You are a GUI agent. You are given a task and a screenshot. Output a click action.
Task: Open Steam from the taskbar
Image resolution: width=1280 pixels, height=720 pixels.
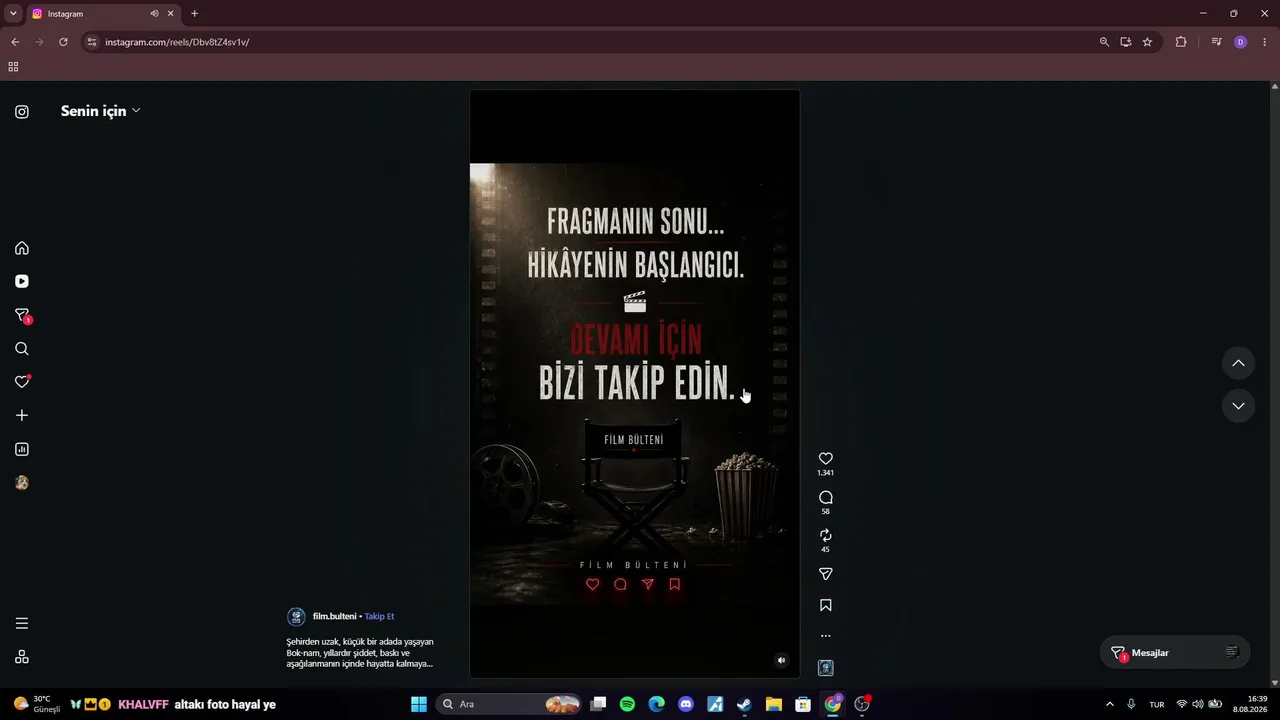744,704
